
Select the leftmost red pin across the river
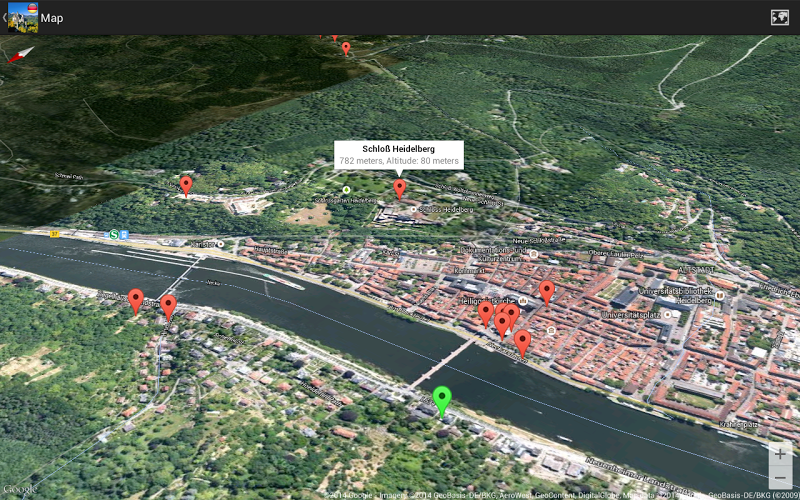click(136, 302)
